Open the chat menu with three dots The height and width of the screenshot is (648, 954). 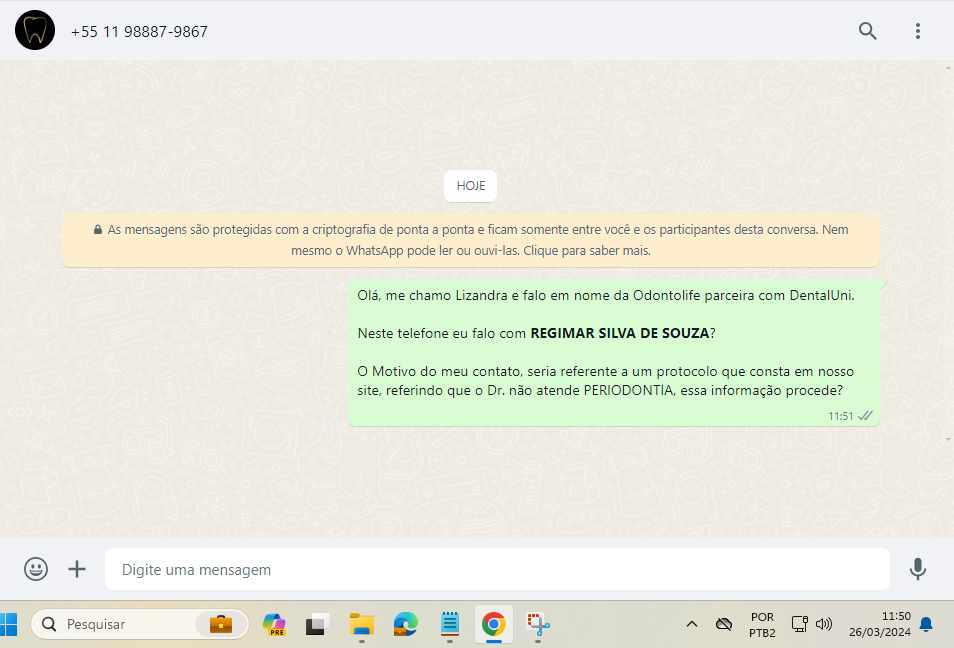pos(917,31)
